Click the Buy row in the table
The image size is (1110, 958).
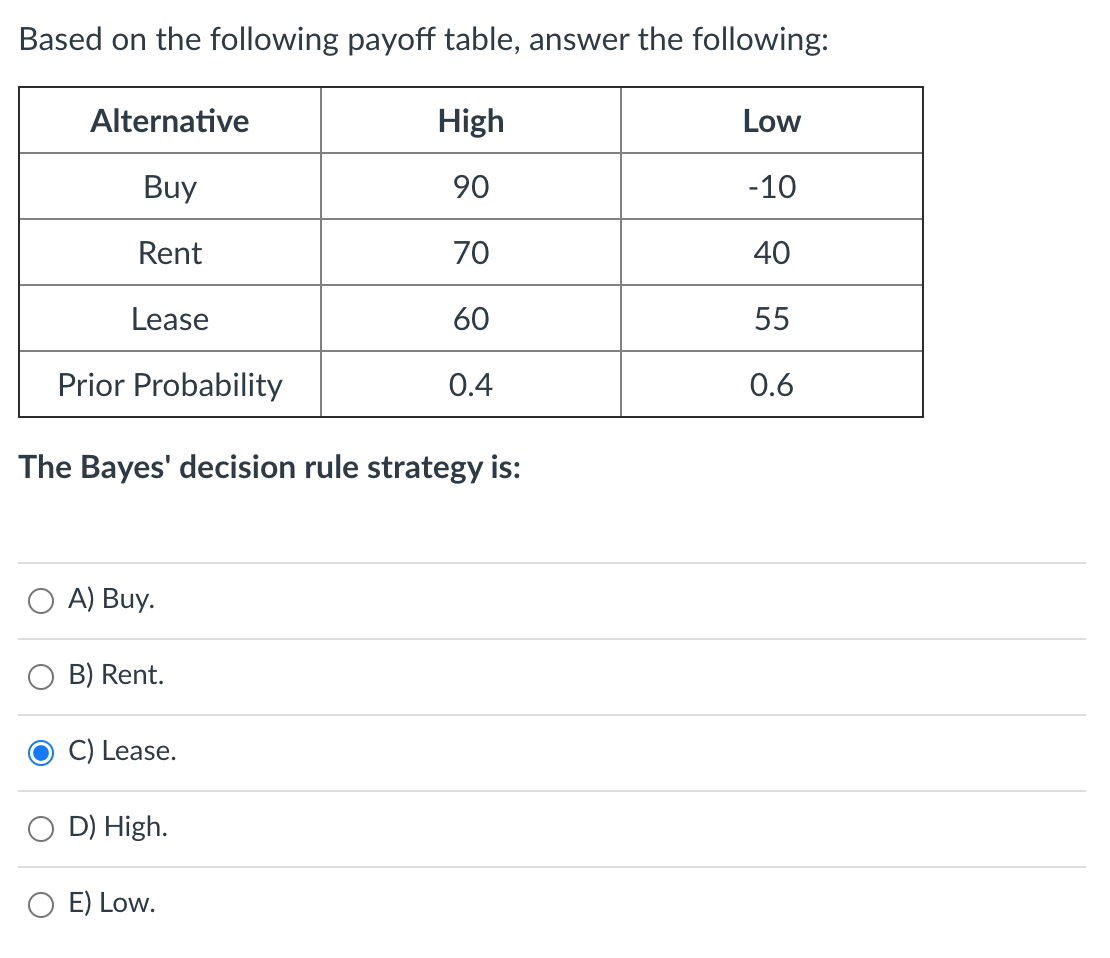(x=169, y=187)
